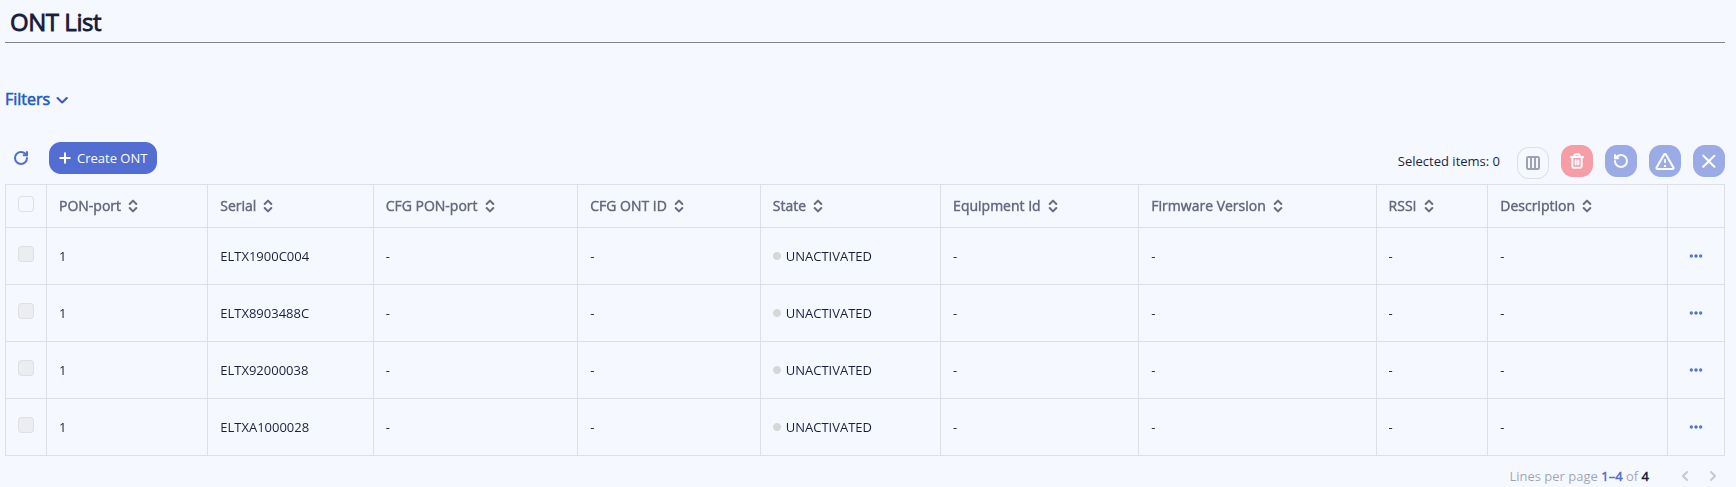This screenshot has width=1736, height=487.
Task: Toggle the select-all header checkbox
Action: (26, 205)
